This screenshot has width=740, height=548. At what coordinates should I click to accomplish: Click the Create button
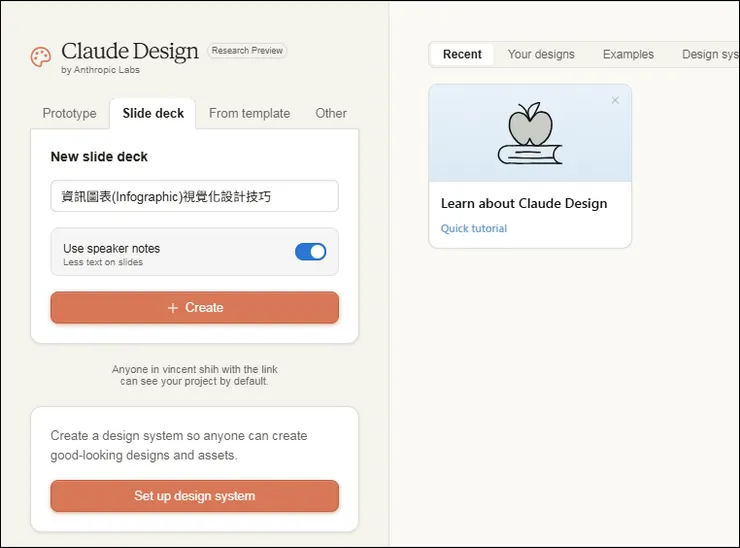click(x=195, y=308)
